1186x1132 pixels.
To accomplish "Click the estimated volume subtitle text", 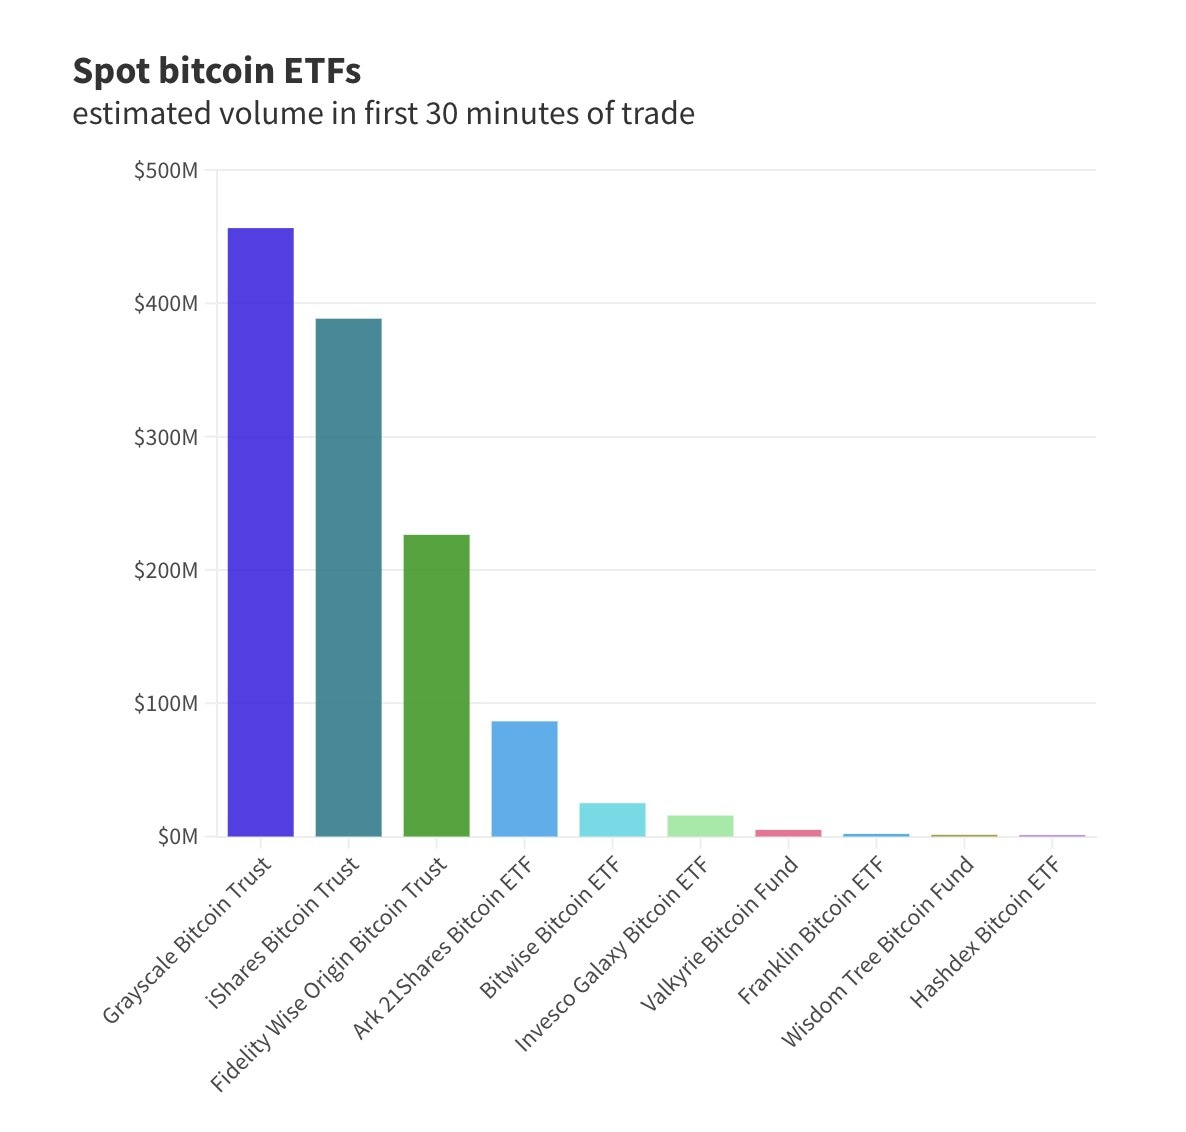I will 383,114.
